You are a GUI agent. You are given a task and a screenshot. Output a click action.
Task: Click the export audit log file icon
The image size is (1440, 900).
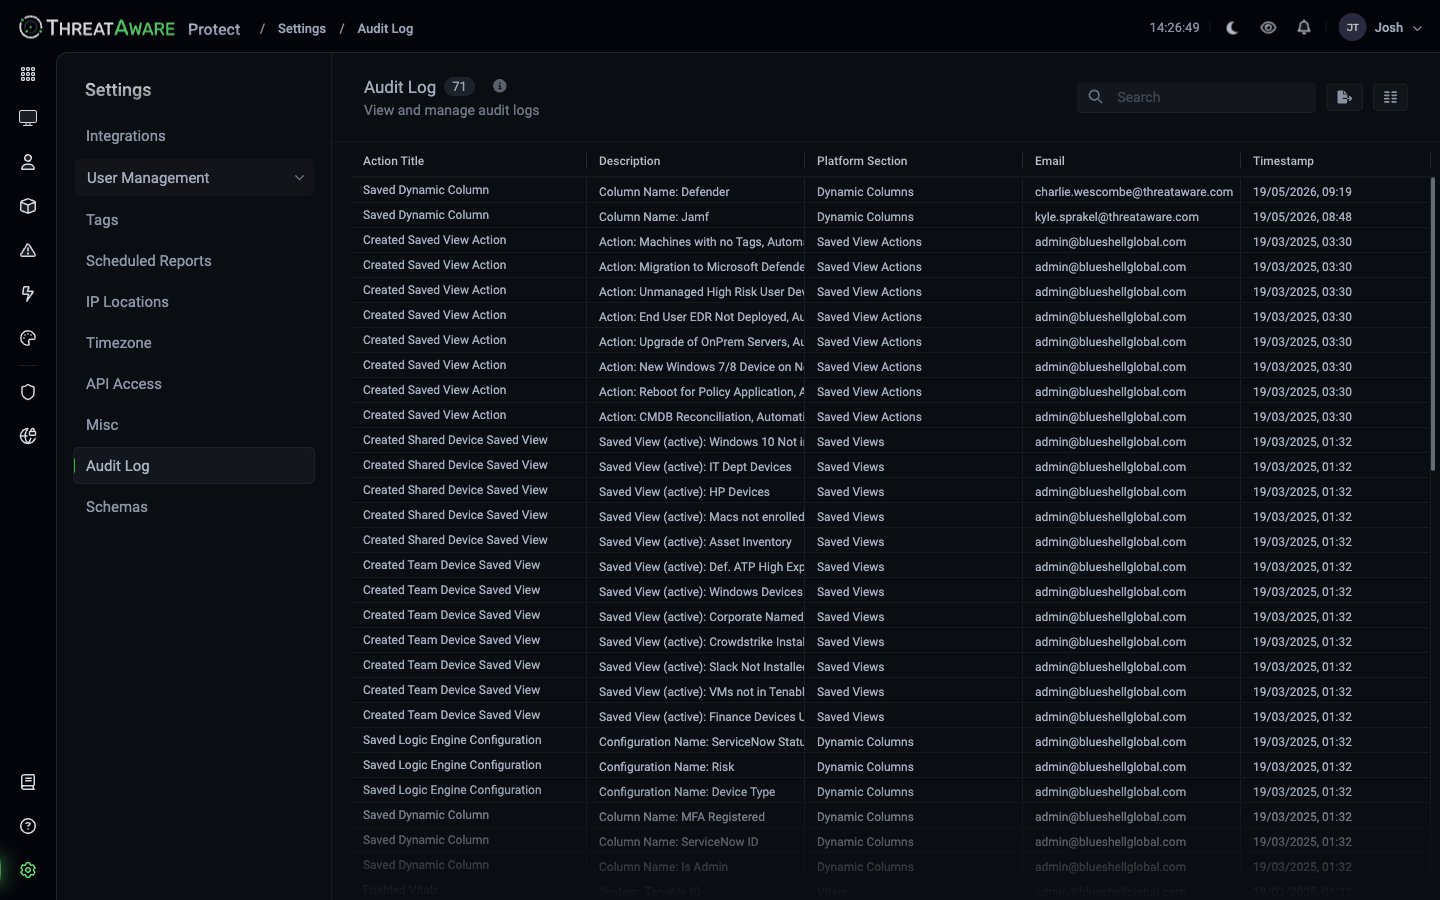pos(1344,97)
